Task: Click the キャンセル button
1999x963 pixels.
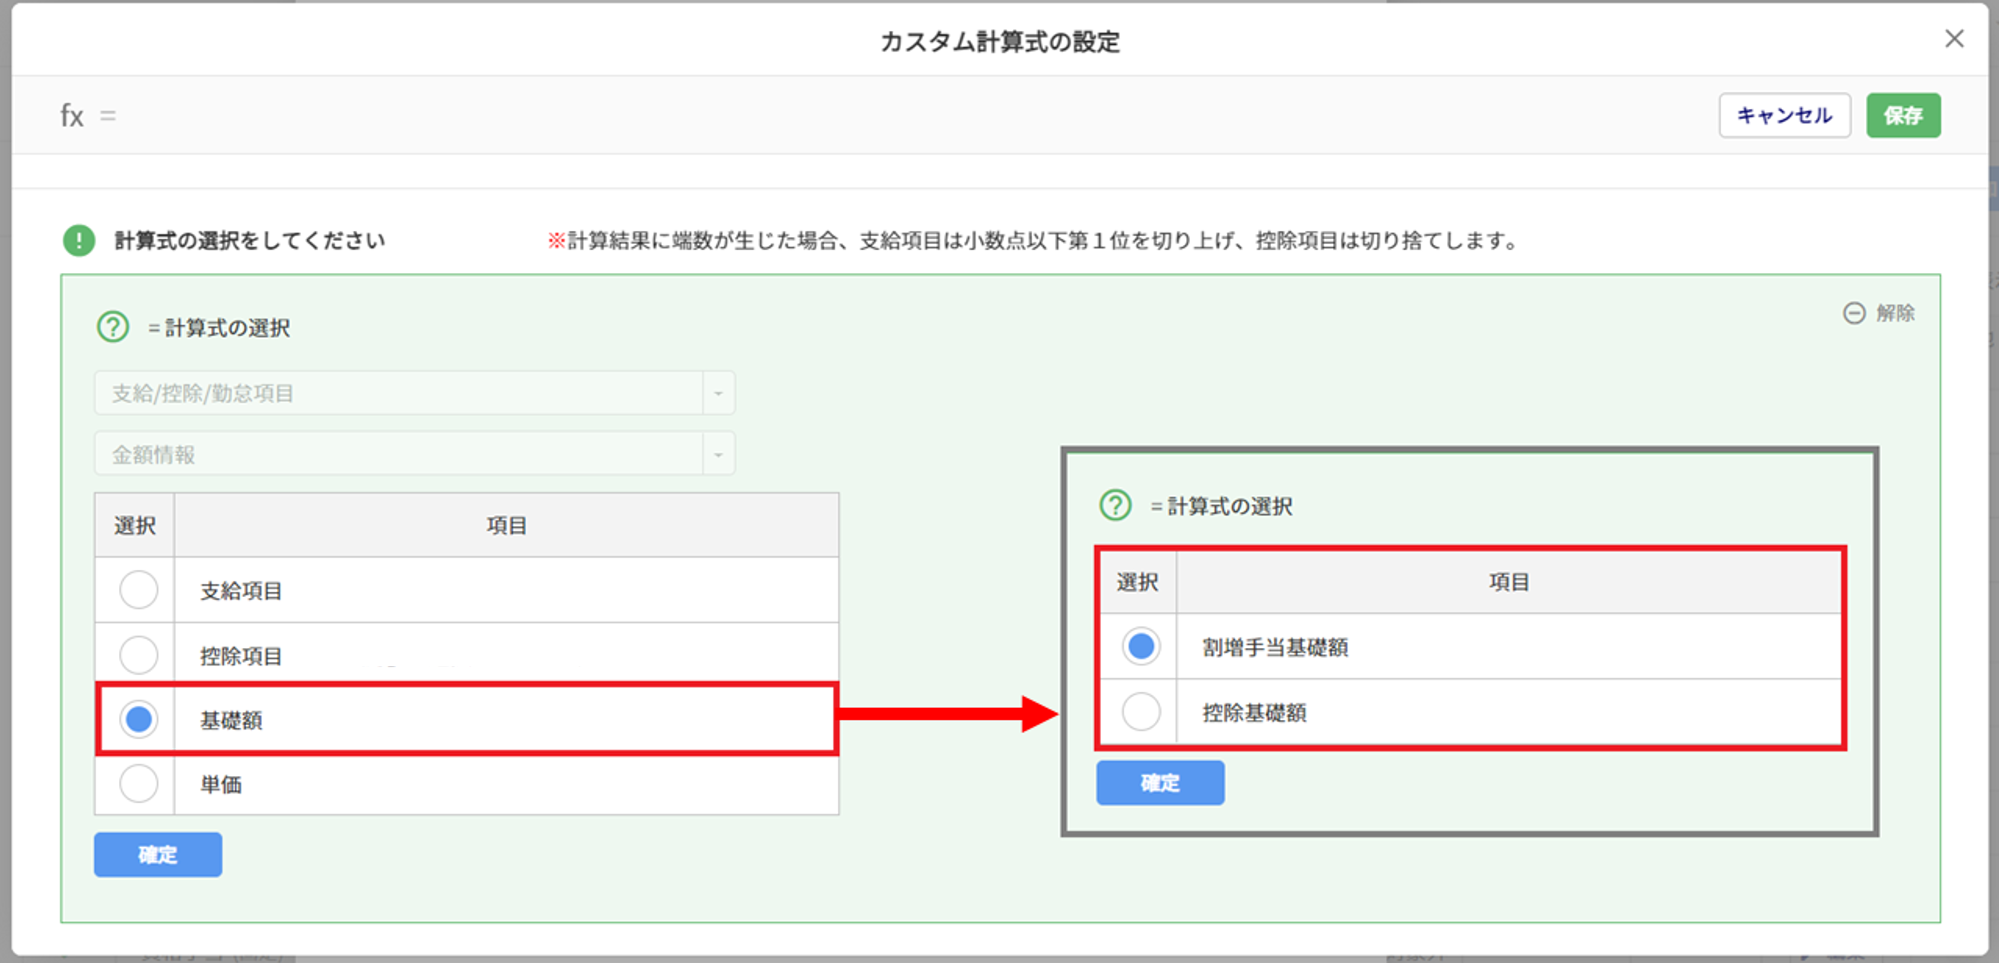Action: pyautogui.click(x=1784, y=115)
